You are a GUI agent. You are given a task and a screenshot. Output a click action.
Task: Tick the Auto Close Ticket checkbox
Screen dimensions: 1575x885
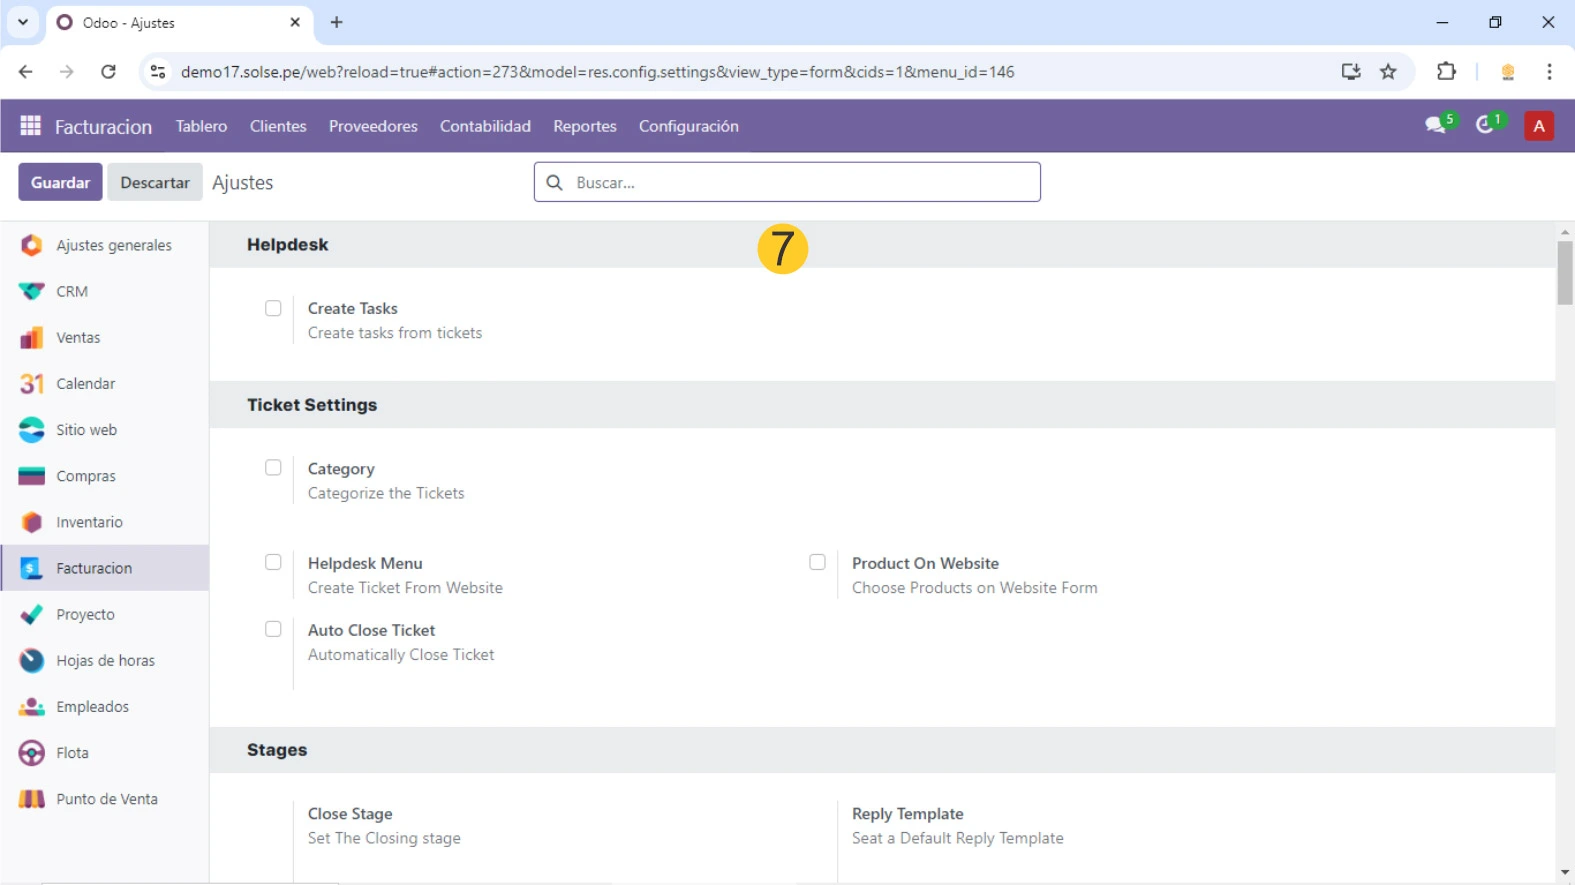point(273,629)
